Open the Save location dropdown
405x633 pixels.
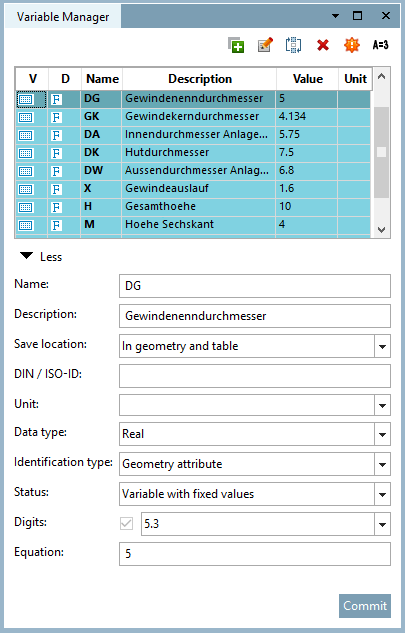pos(382,346)
